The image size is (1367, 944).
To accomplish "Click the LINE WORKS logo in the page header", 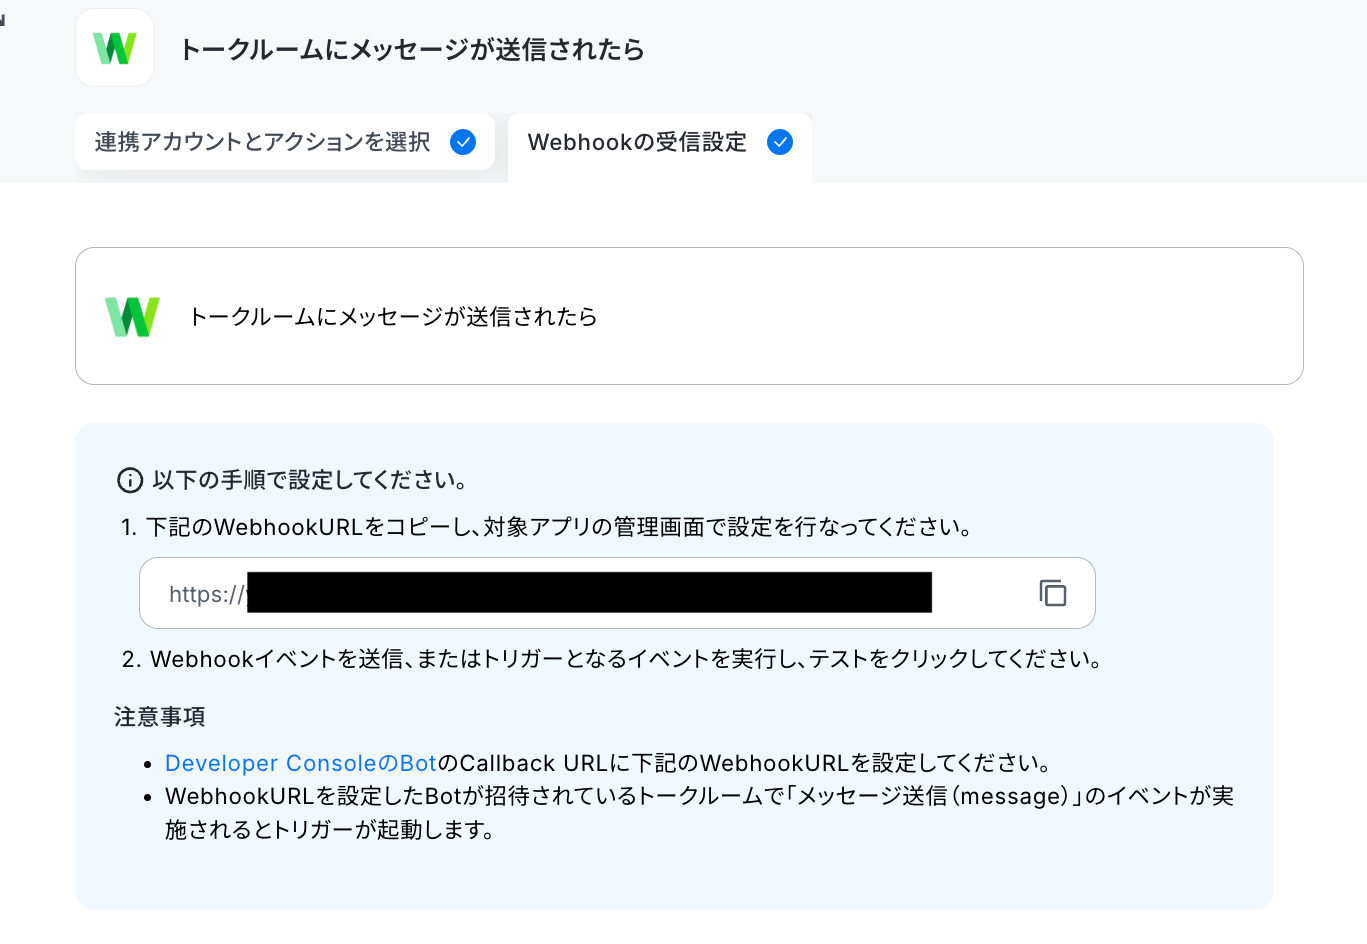I will pos(115,48).
